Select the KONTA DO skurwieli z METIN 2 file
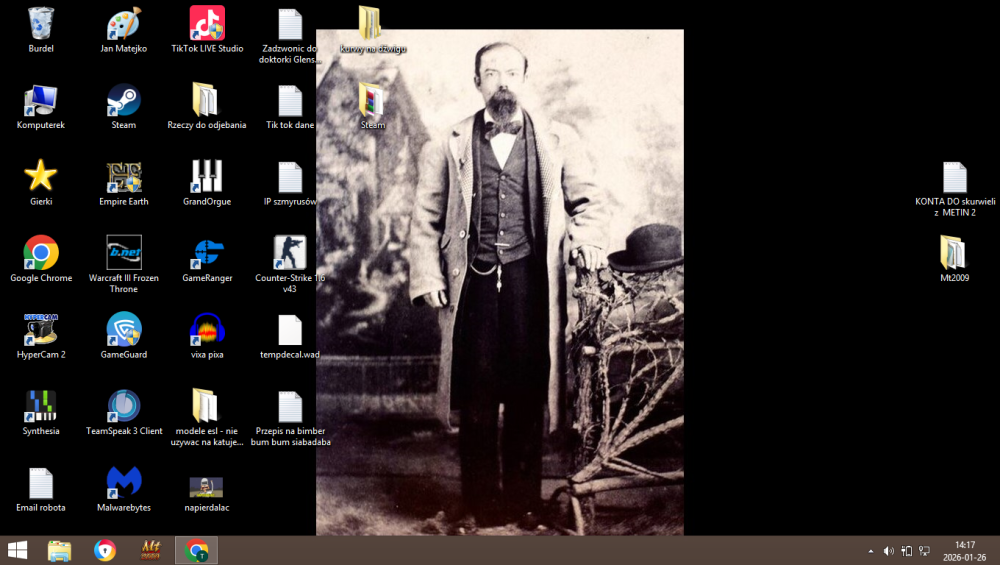 955,177
